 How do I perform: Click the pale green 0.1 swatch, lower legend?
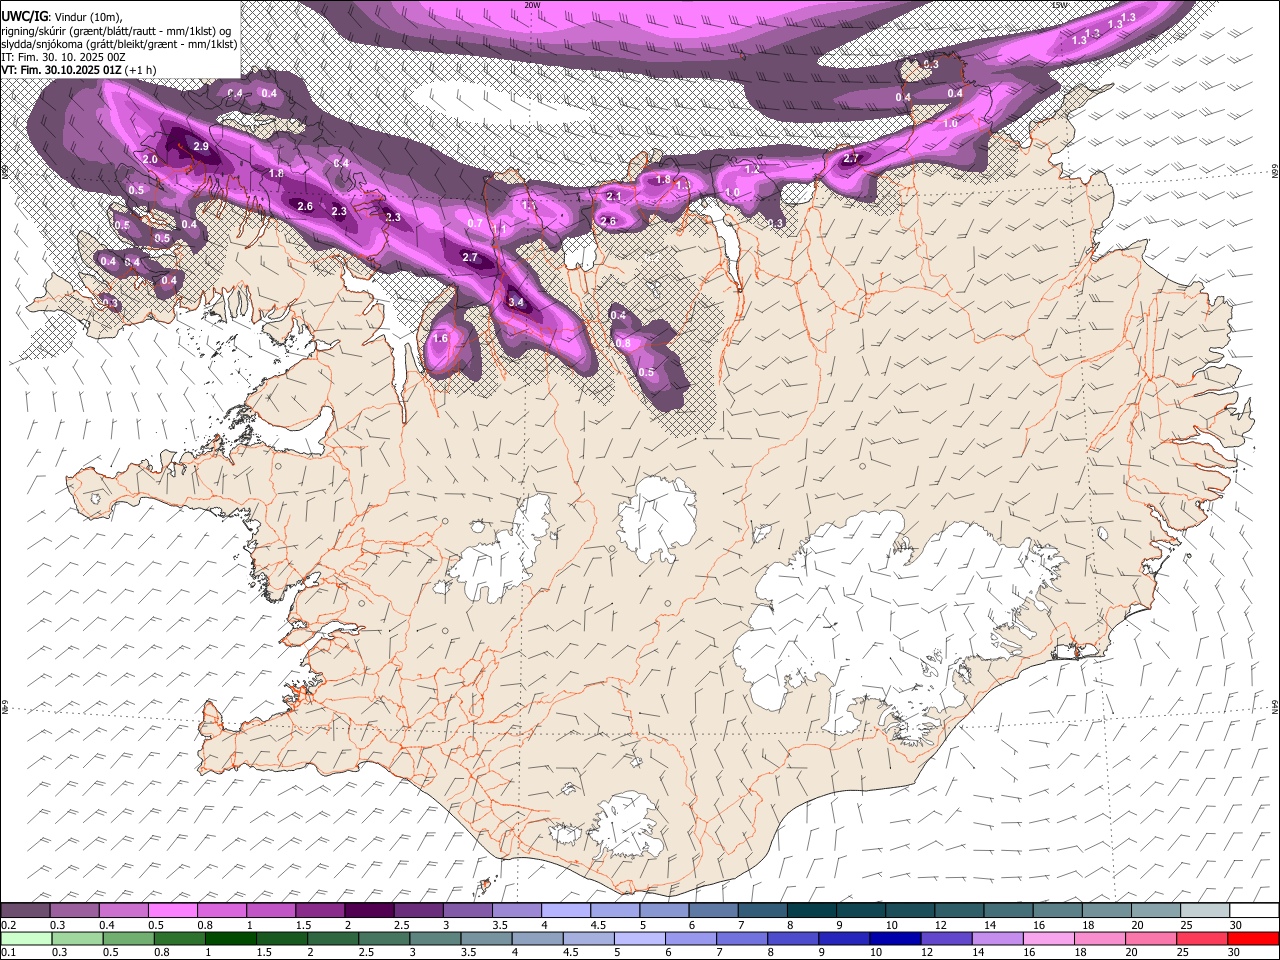pos(25,939)
